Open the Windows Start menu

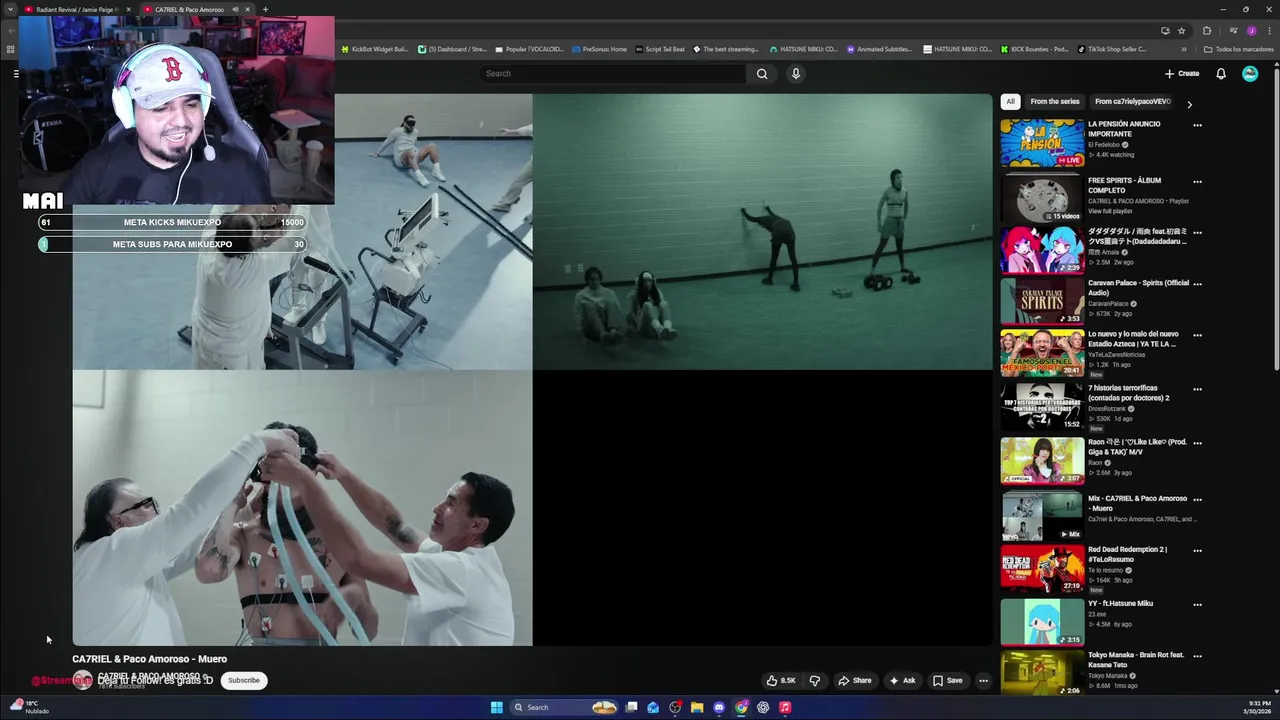(496, 707)
